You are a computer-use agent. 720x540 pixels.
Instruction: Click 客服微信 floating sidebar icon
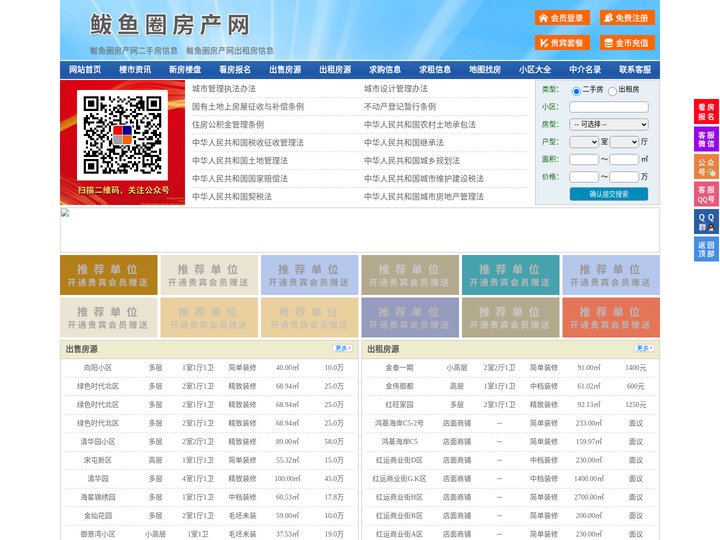point(706,139)
